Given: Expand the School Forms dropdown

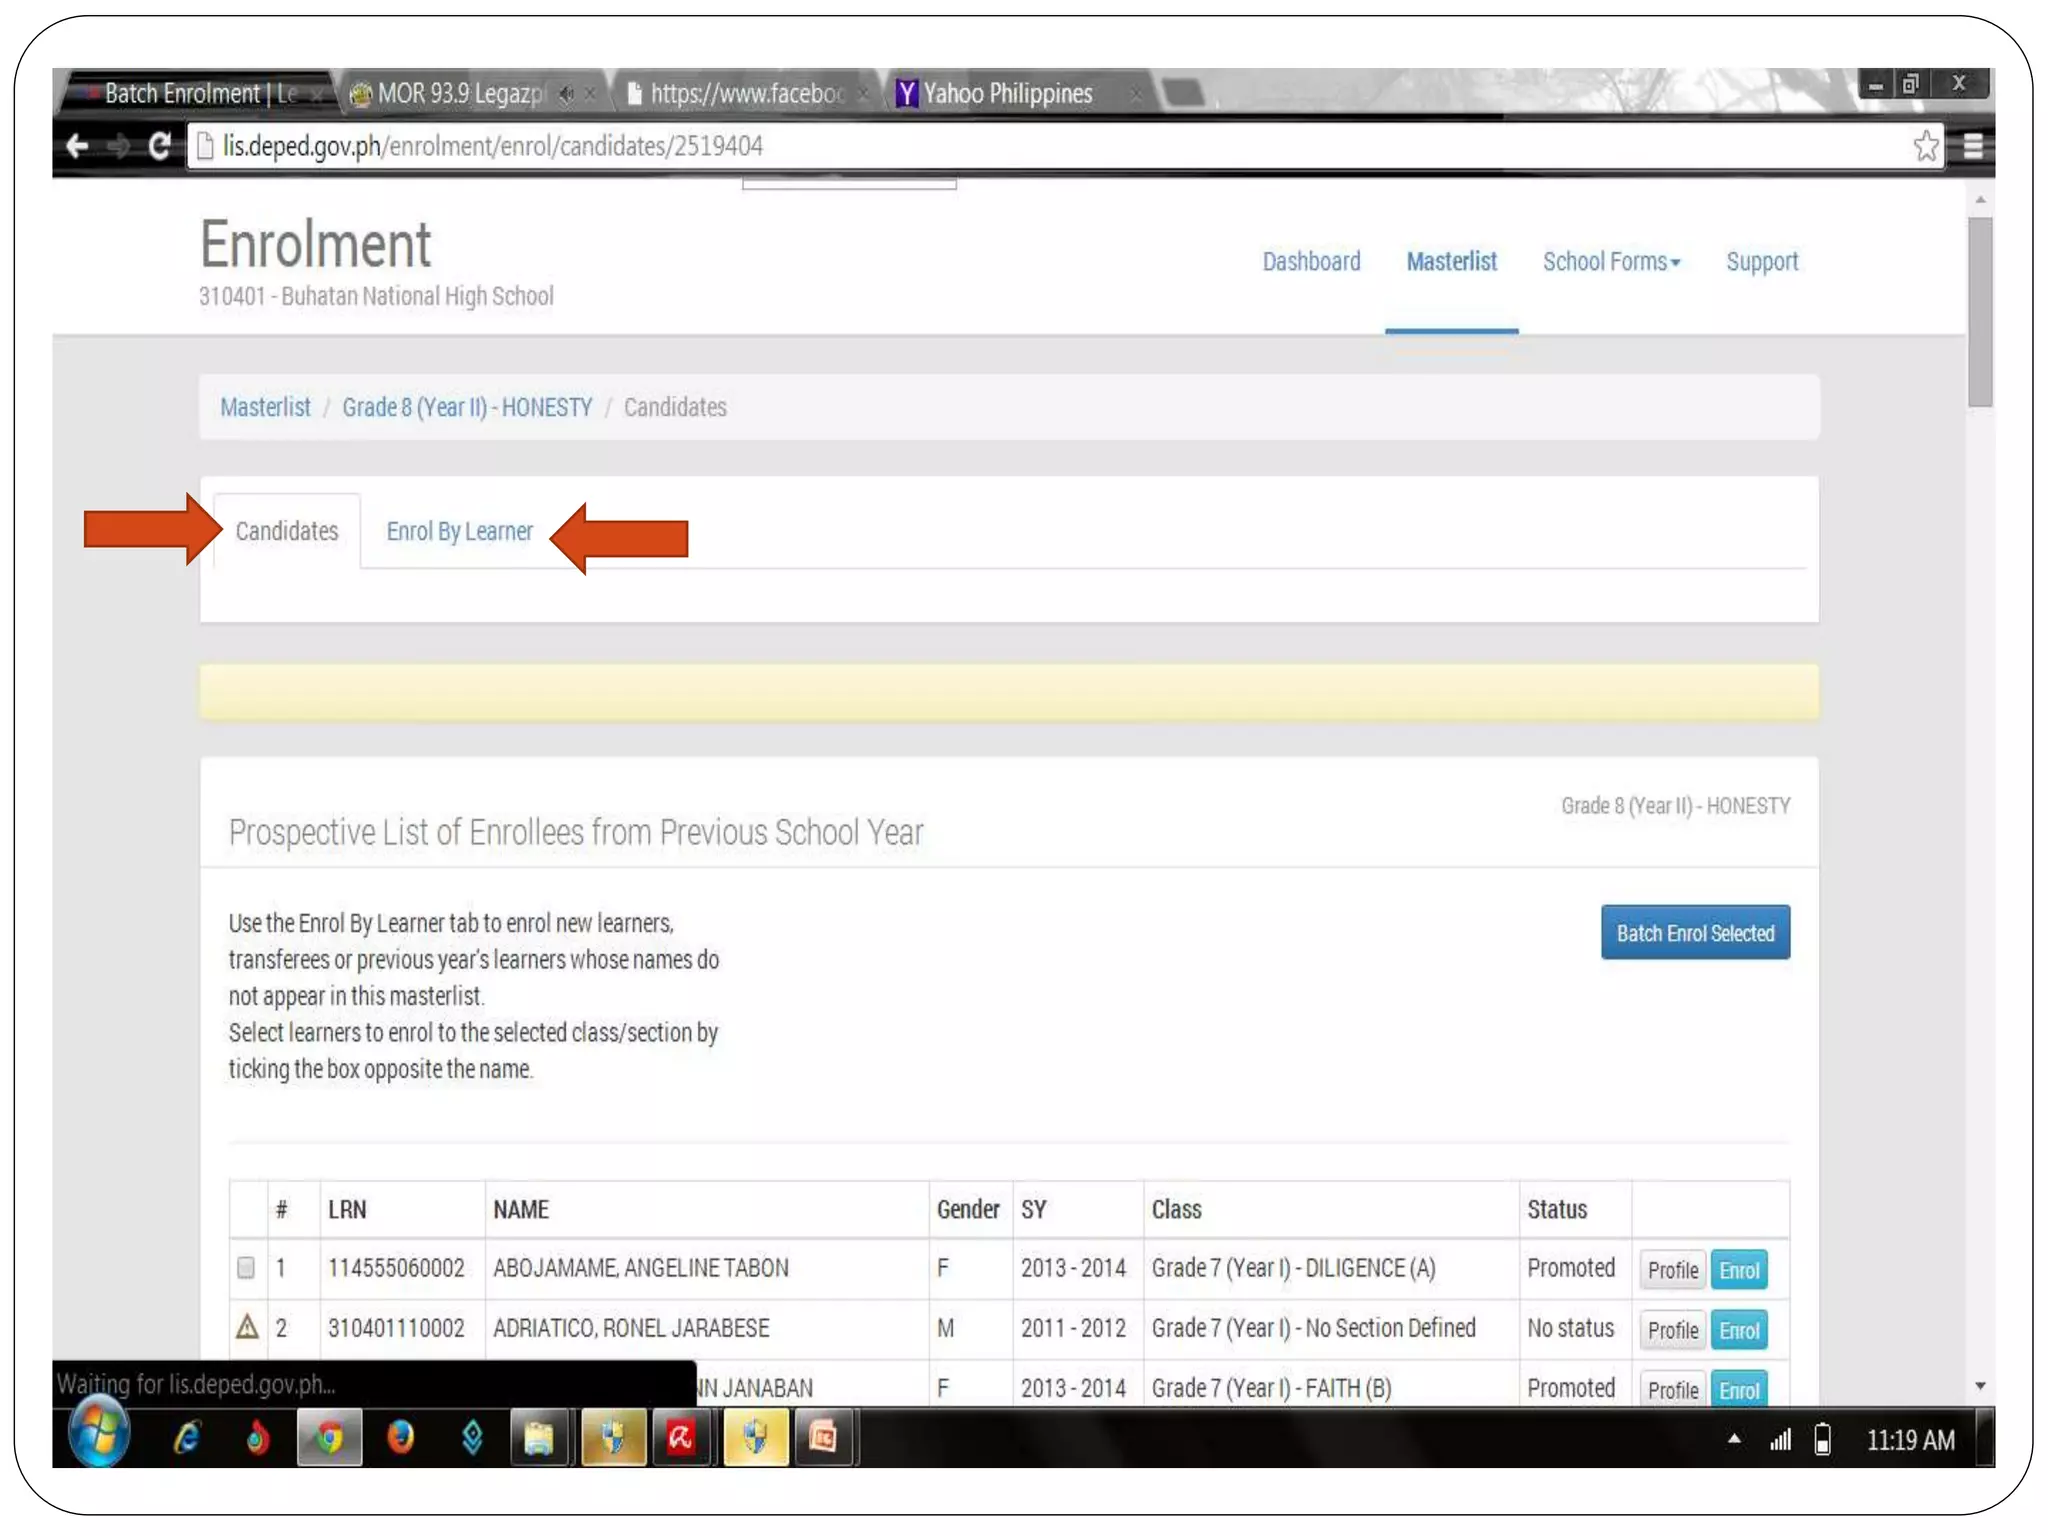Looking at the screenshot, I should [1611, 262].
